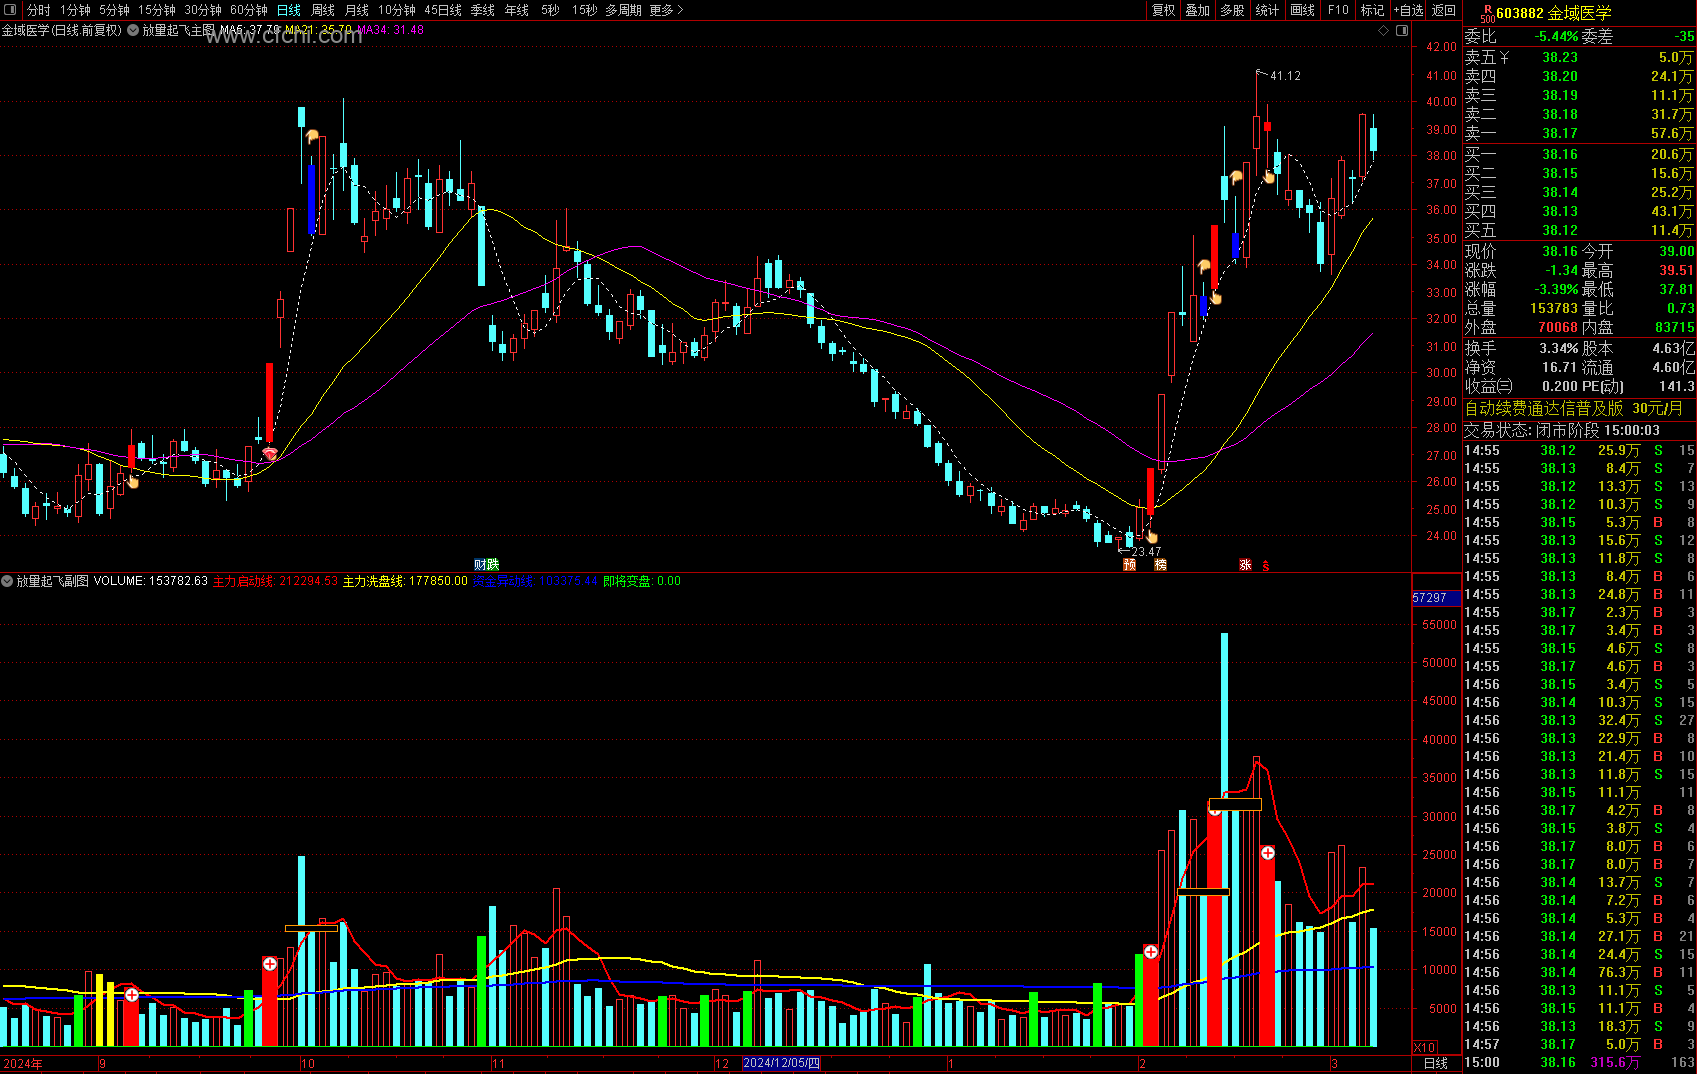Screen dimensions: 1697x1074
Task: Click the 2024年 label on the time axis
Action: pos(23,1064)
